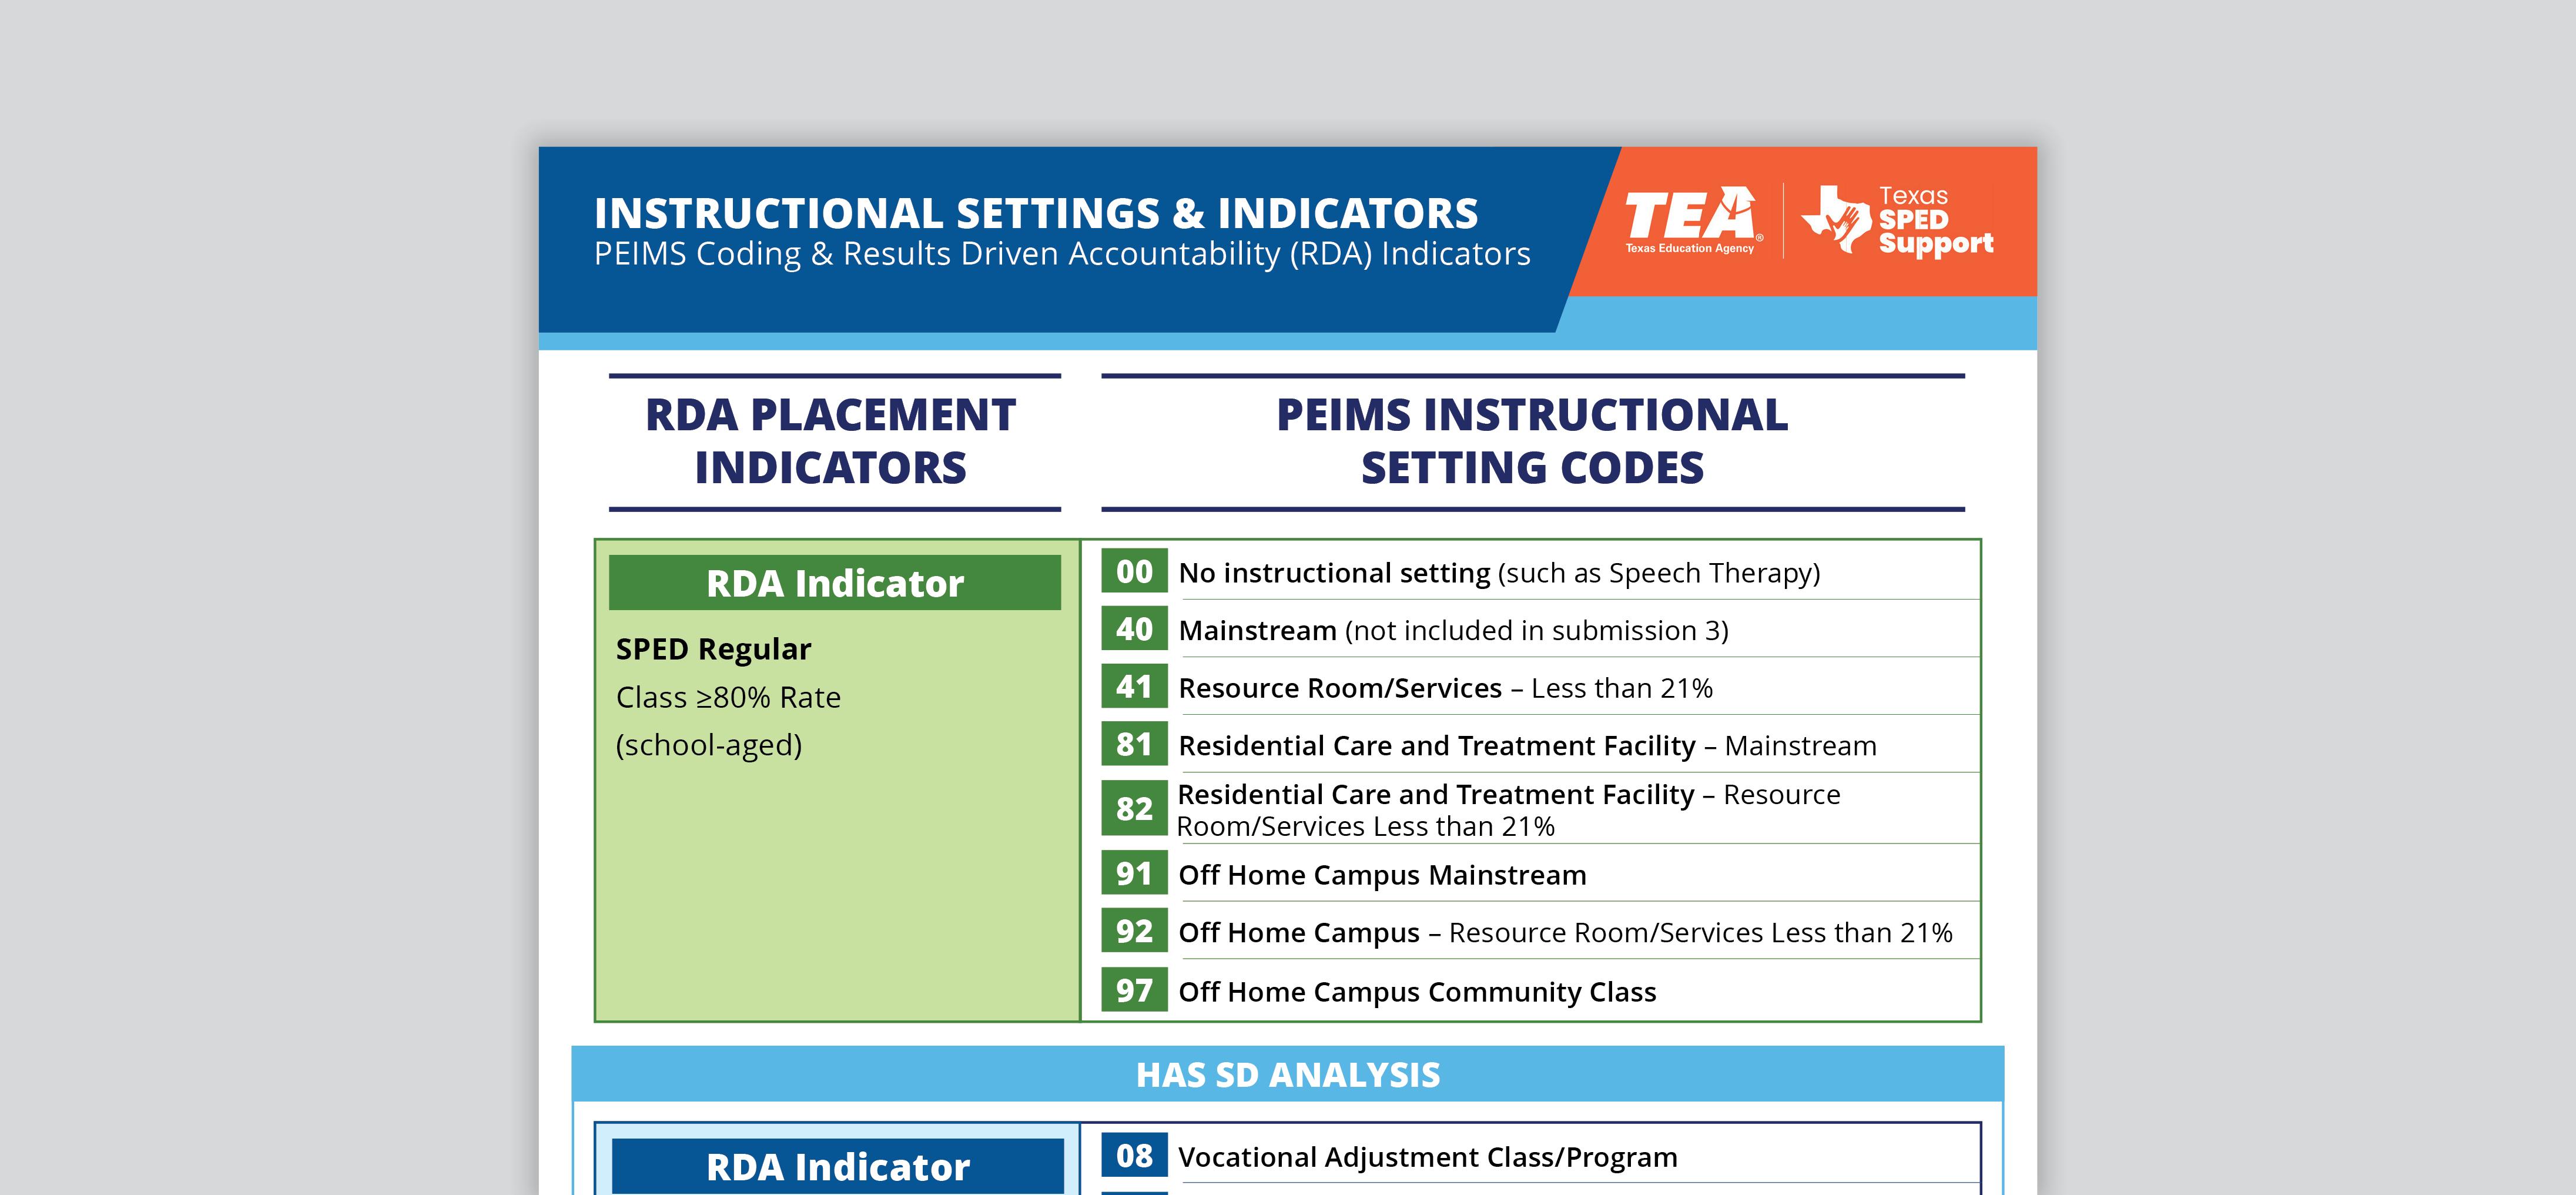
Task: Click the green RDA Indicator header
Action: [835, 583]
